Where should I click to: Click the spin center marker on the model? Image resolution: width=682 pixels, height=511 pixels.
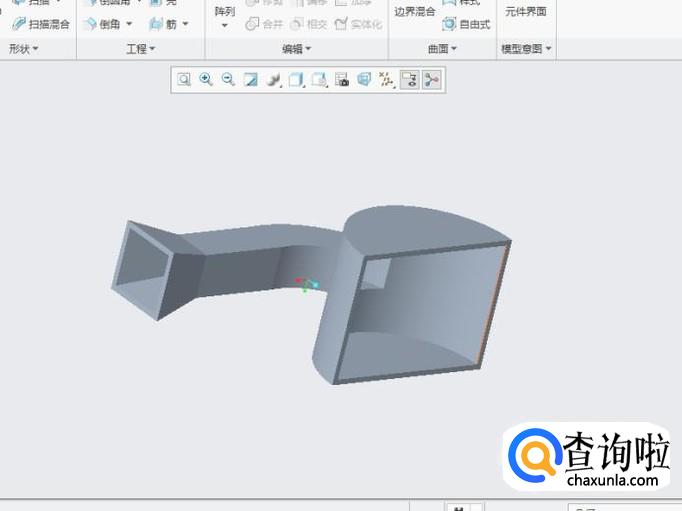pyautogui.click(x=307, y=284)
